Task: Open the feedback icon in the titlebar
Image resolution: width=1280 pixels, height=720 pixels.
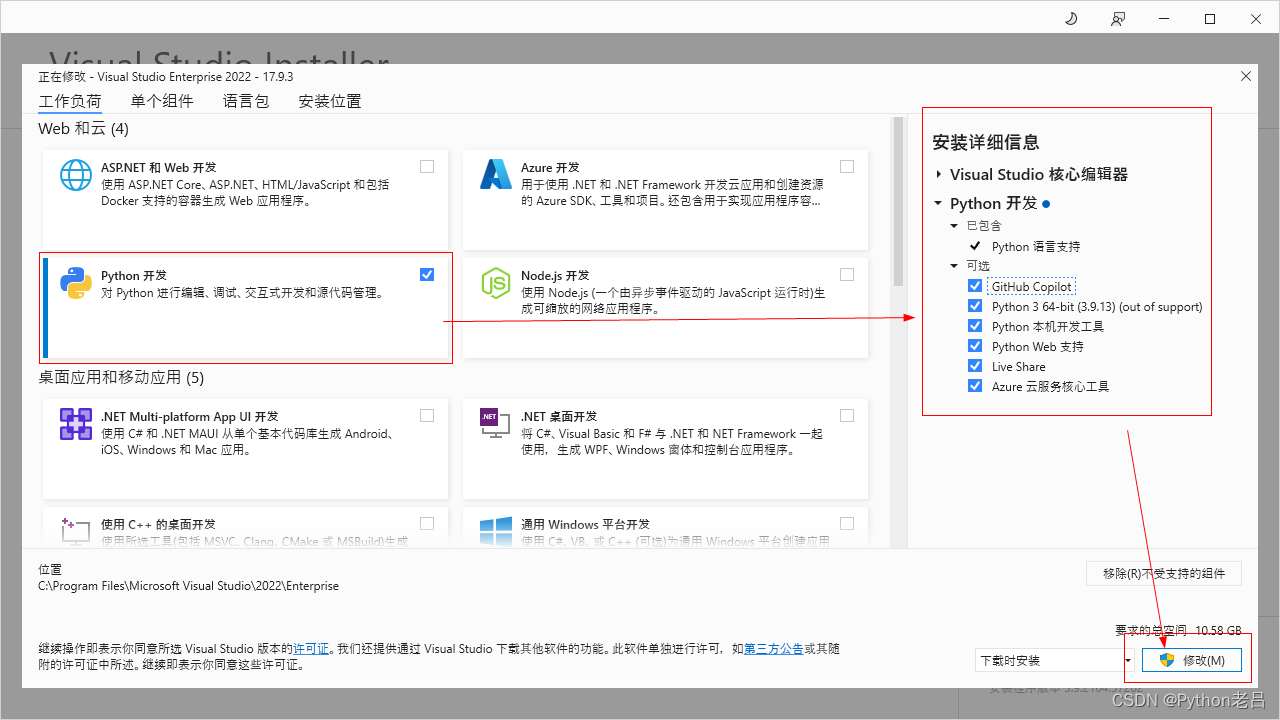Action: point(1118,18)
